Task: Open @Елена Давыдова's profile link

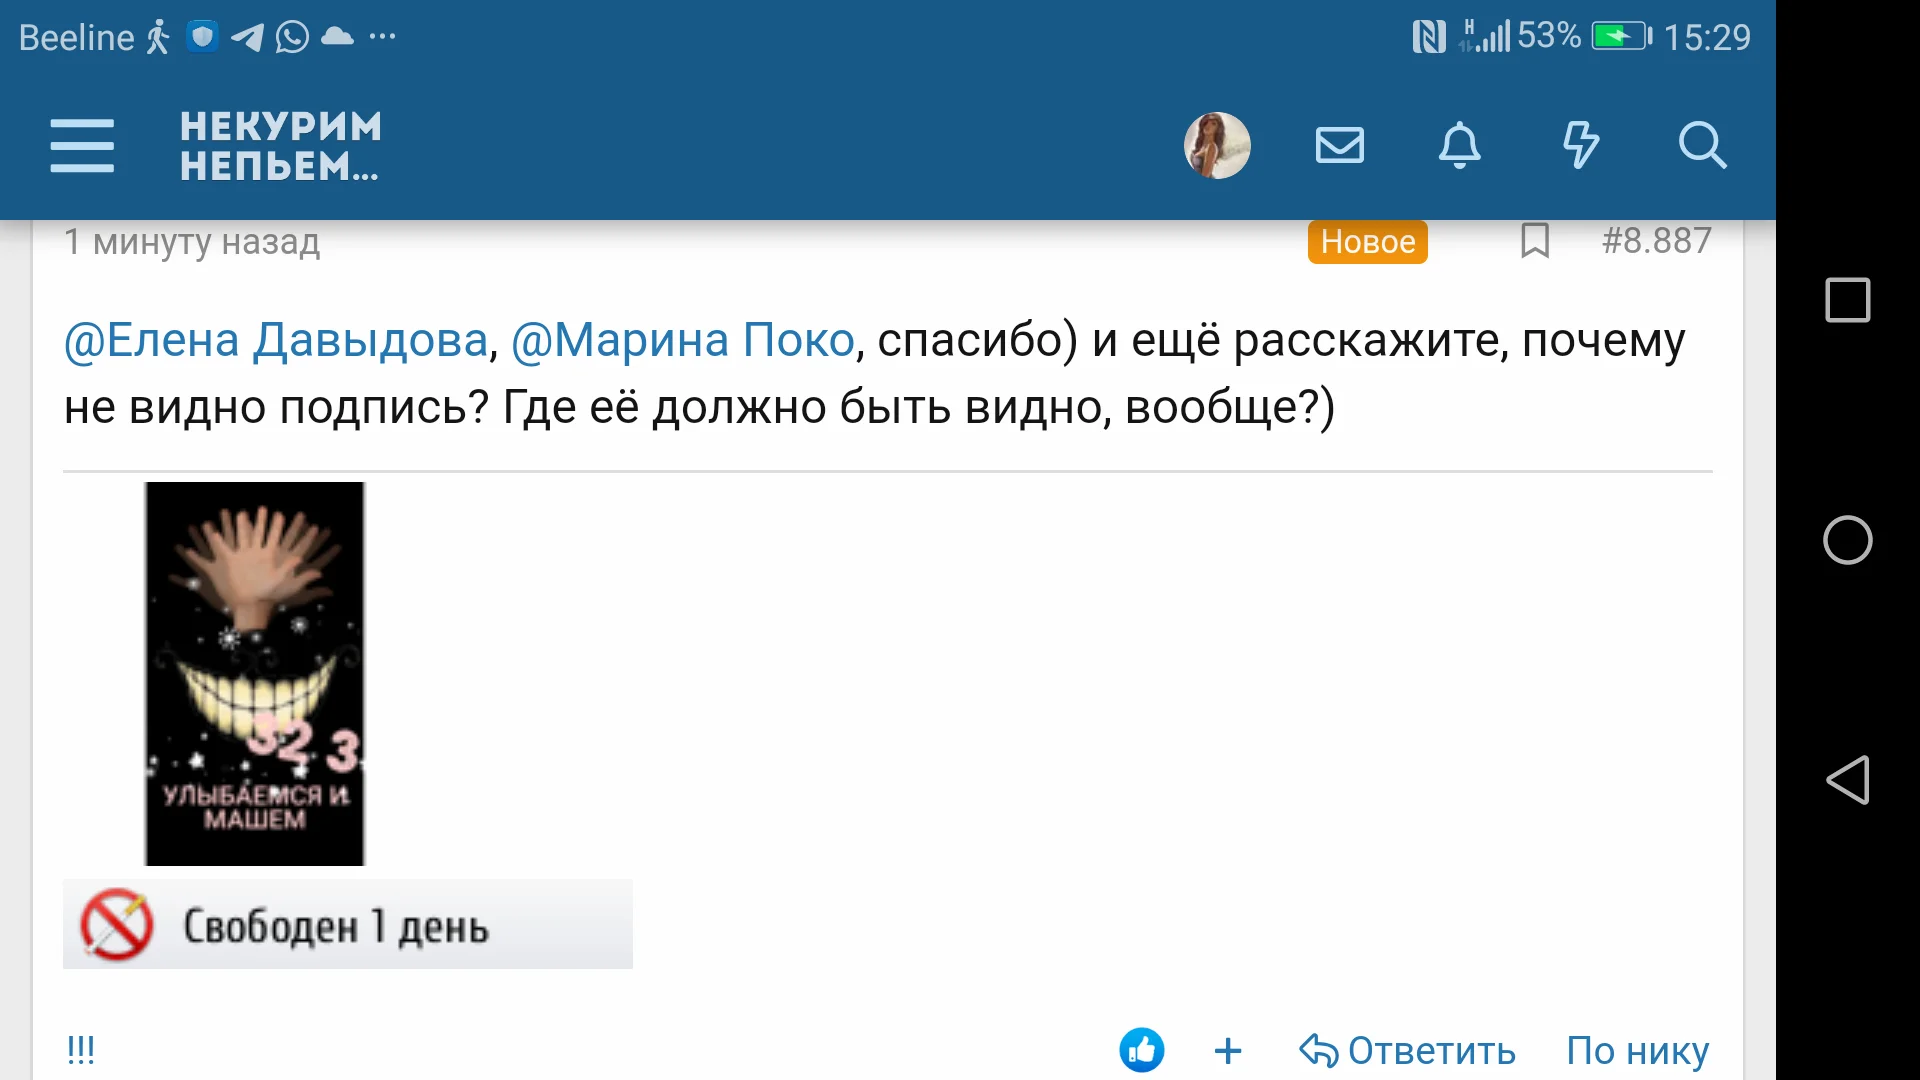Action: pos(273,340)
